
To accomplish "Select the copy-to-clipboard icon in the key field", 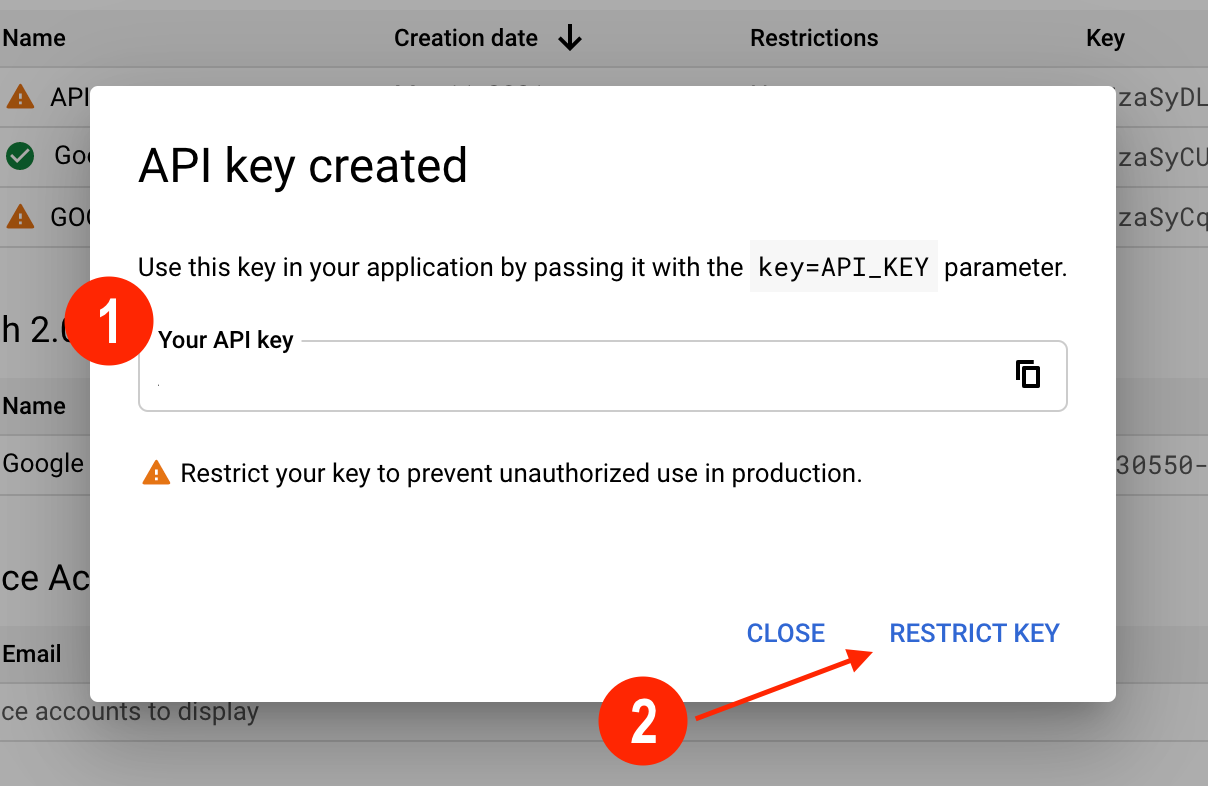I will point(1028,375).
